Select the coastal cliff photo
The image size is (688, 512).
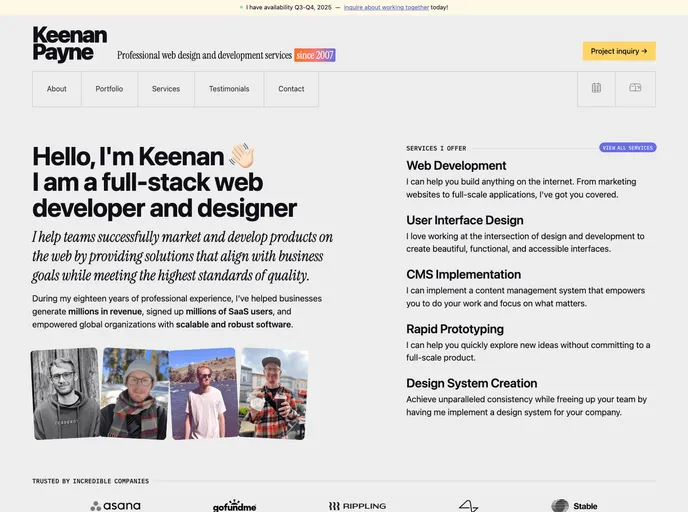[201, 393]
